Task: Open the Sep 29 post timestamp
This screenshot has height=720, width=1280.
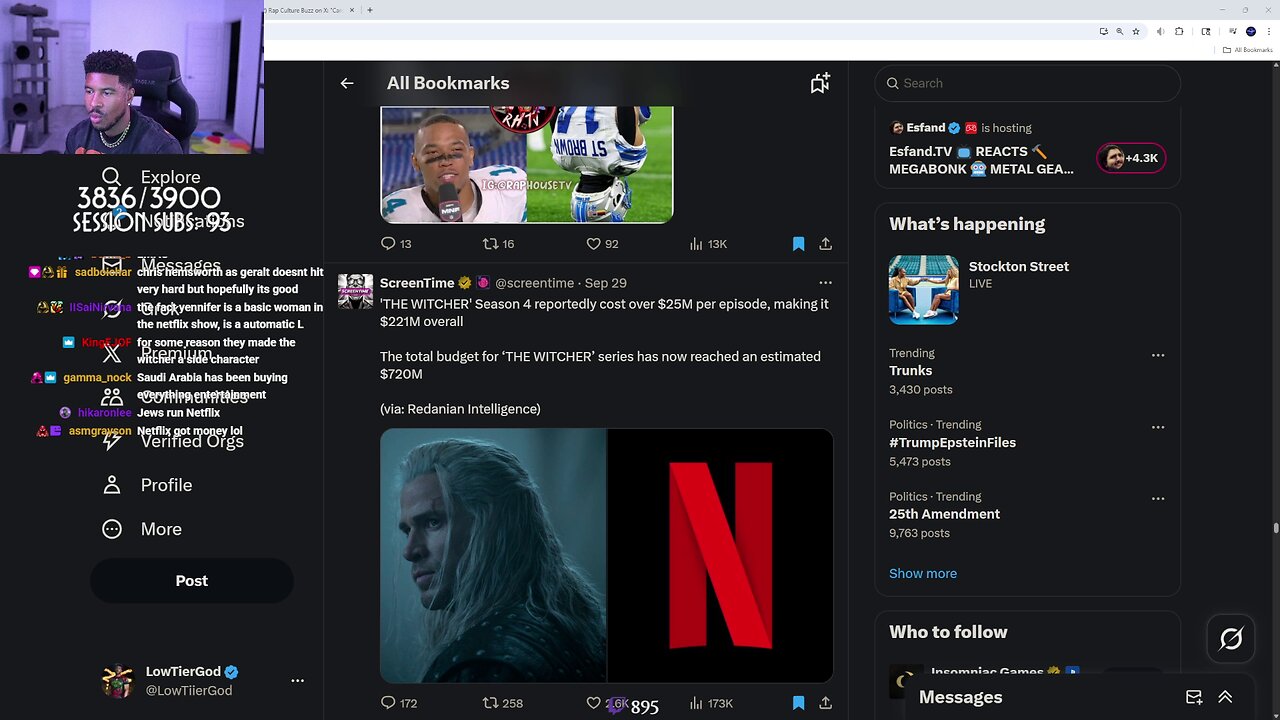Action: [x=606, y=283]
